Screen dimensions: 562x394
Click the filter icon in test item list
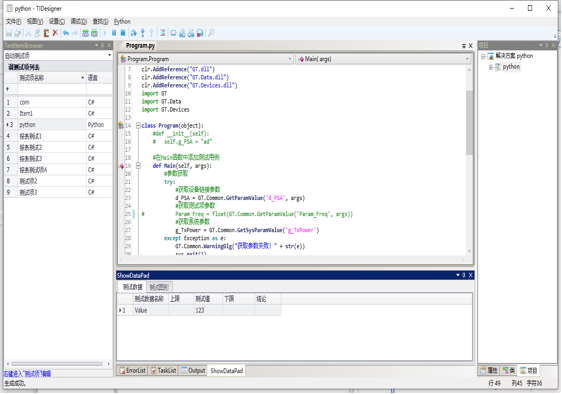pos(8,89)
